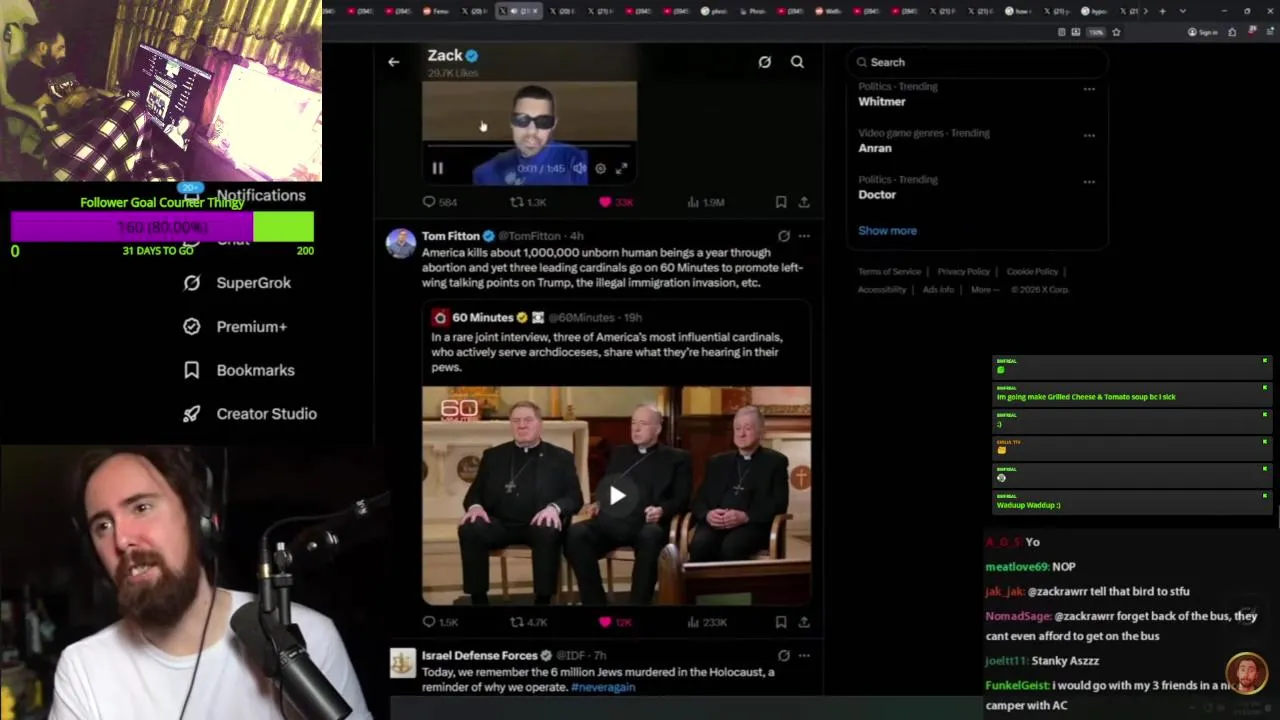
Task: Close the active X browser tab
Action: pos(535,11)
